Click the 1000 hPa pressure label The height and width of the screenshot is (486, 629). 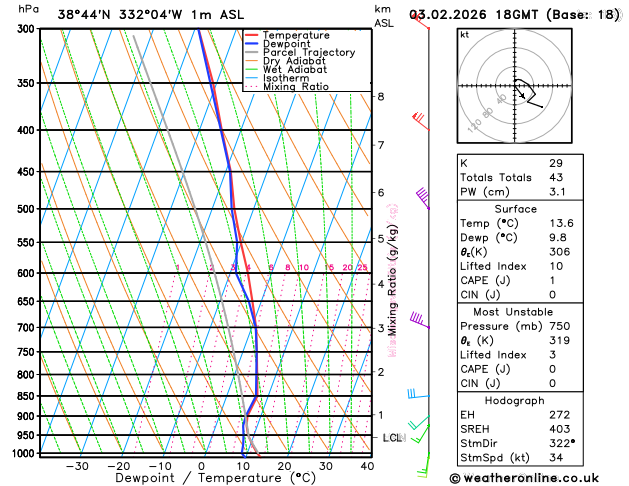point(25,454)
